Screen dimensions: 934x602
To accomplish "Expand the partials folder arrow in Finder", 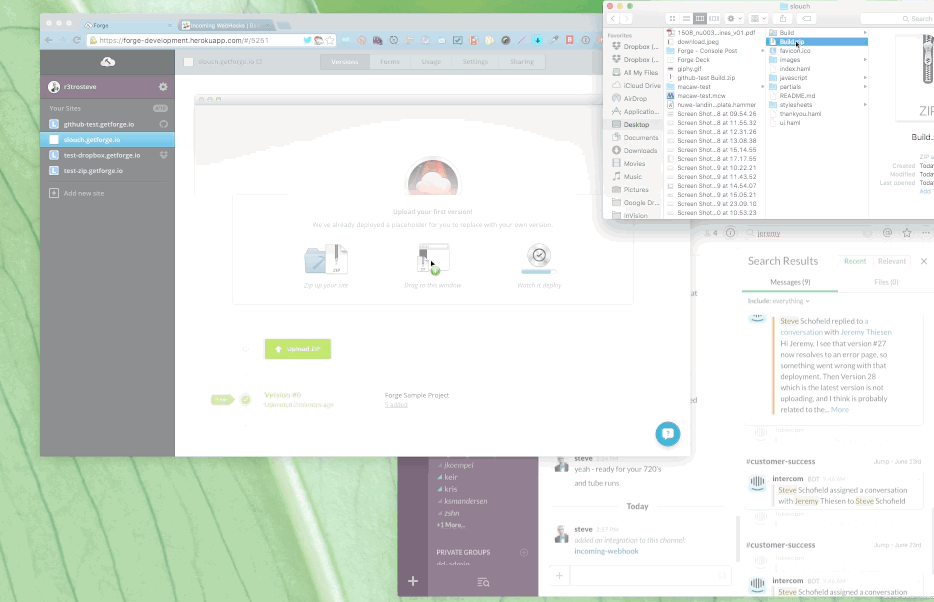I will 865,86.
